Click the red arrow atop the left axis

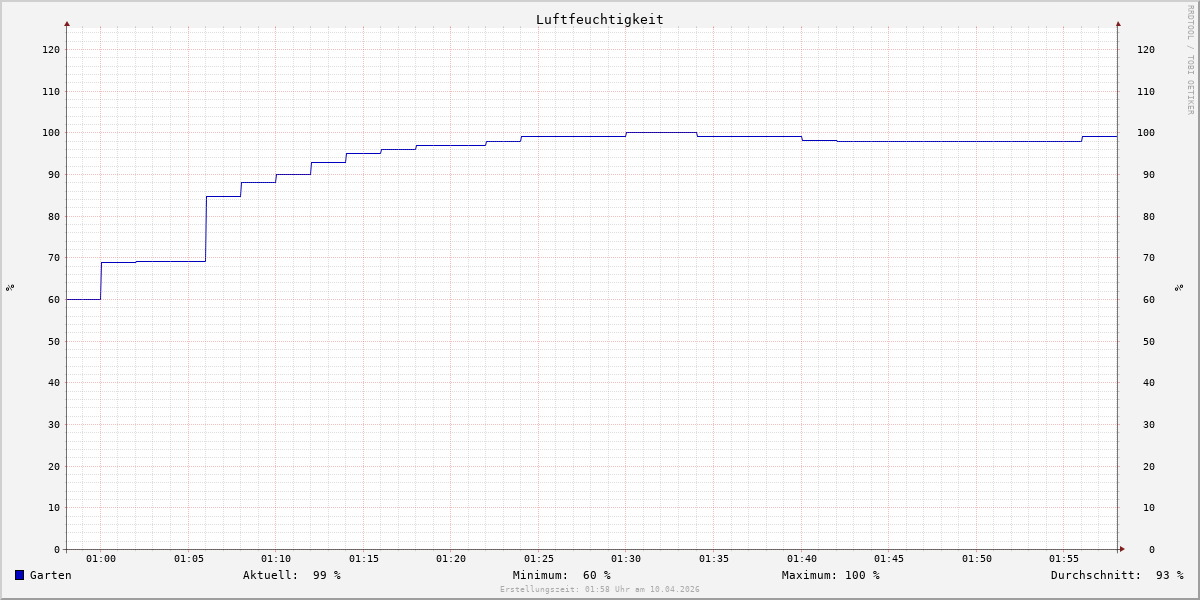67,23
